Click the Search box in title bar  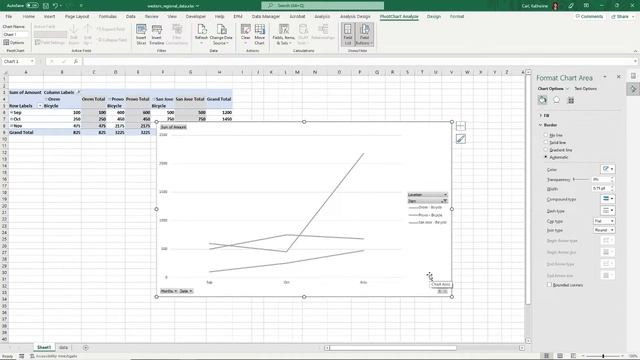point(322,6)
